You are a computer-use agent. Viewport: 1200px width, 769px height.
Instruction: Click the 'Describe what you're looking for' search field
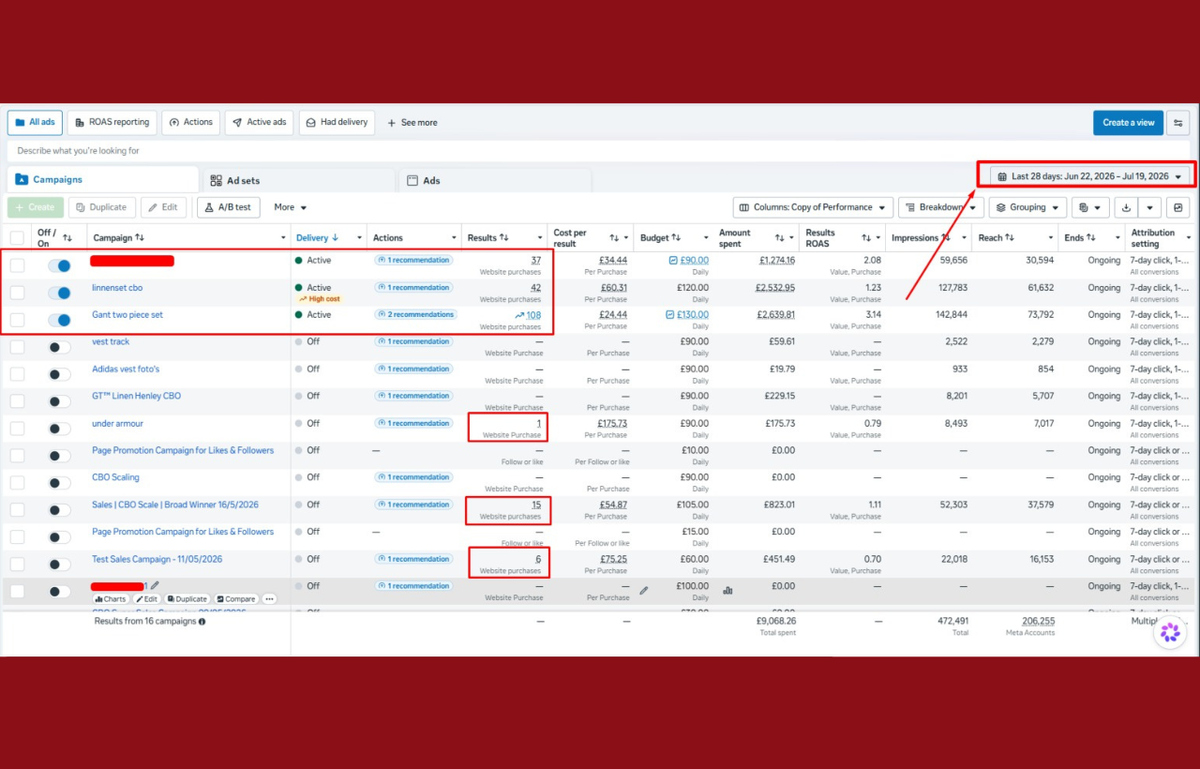coord(600,151)
